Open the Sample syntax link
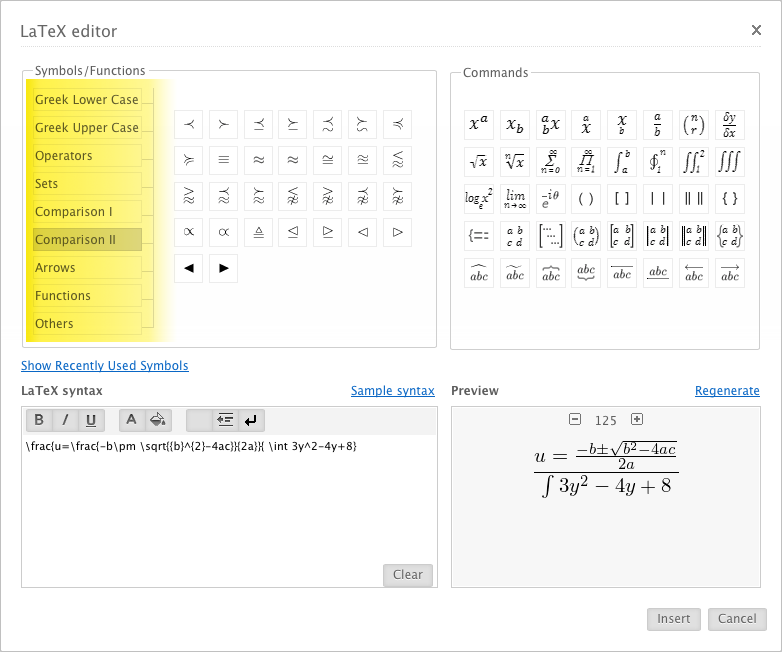This screenshot has height=652, width=782. pyautogui.click(x=392, y=391)
